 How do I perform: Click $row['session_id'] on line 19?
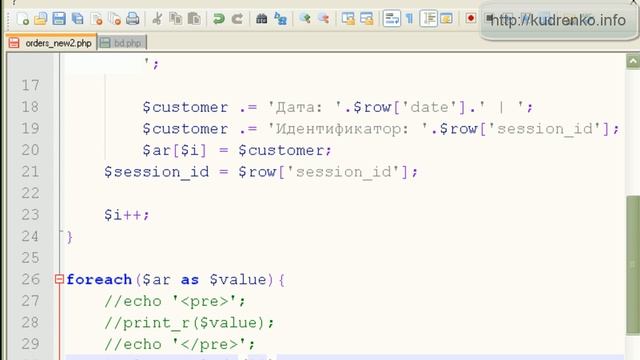(x=525, y=129)
